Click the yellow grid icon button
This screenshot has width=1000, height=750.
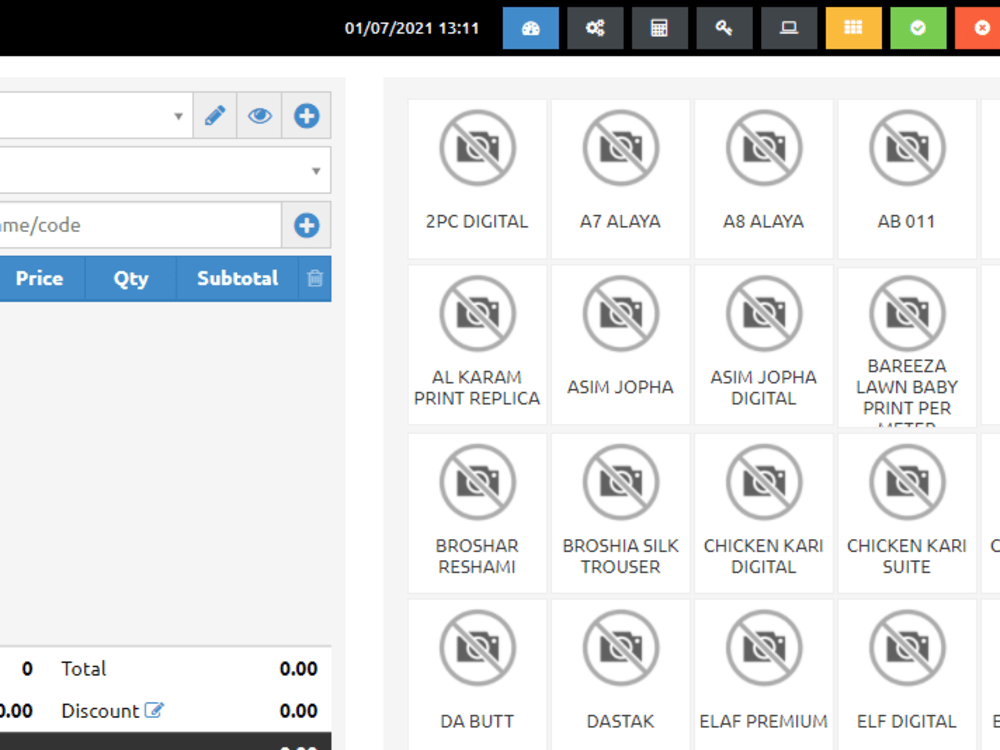[x=853, y=28]
